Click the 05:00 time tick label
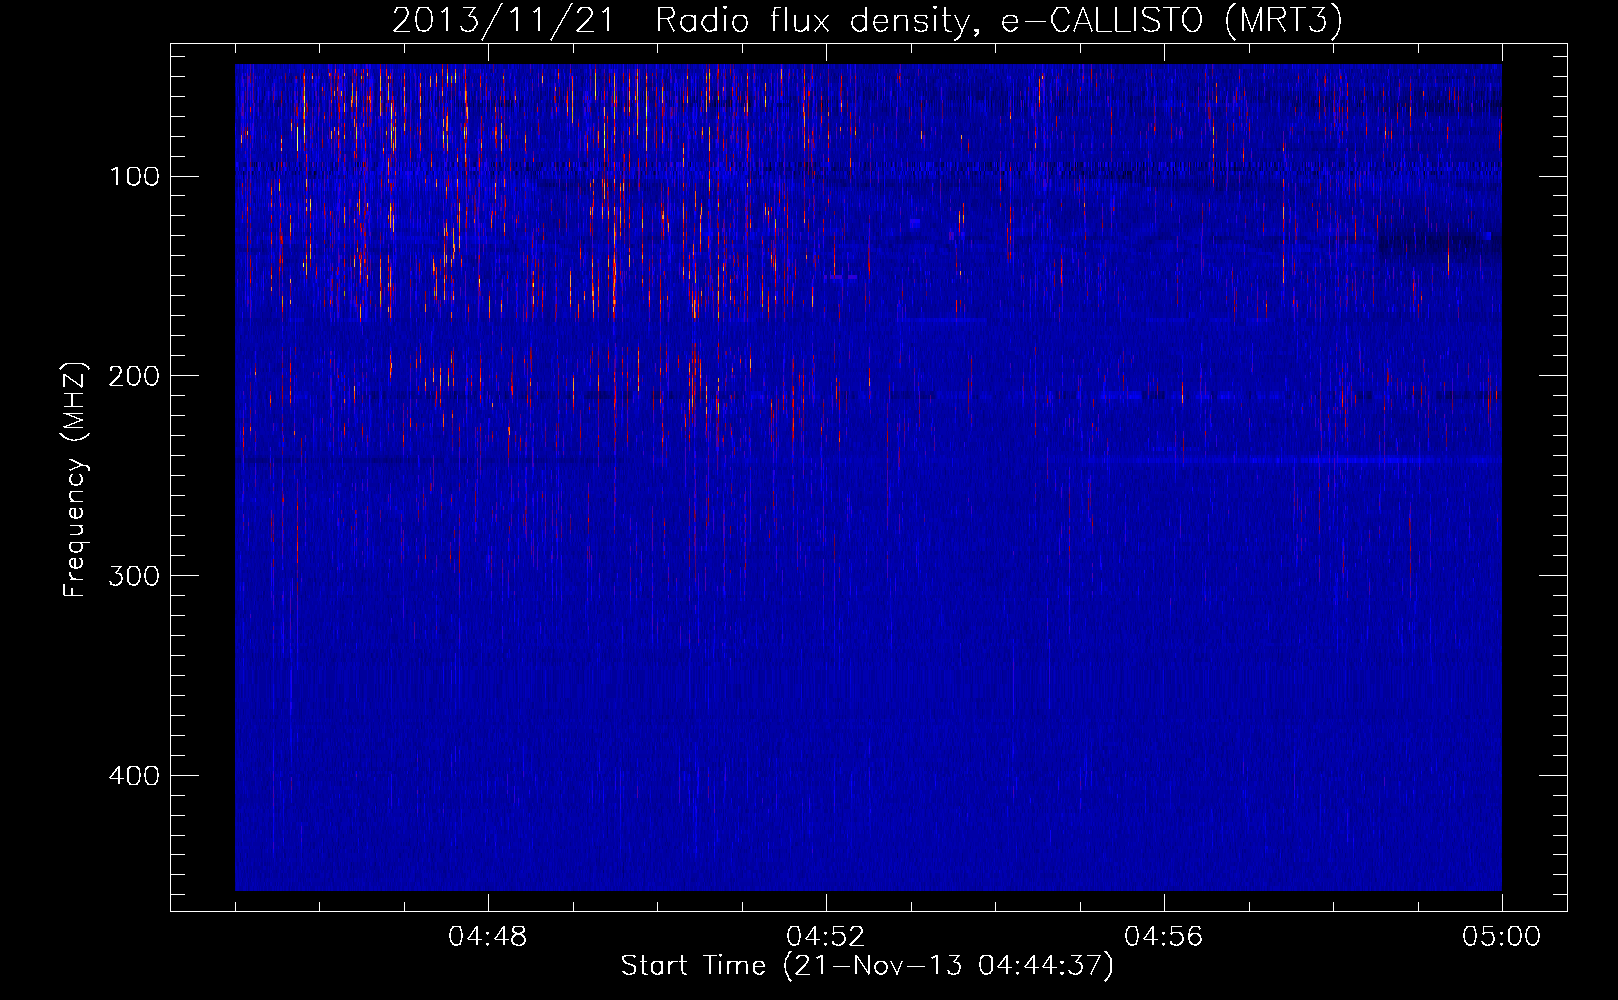Viewport: 1618px width, 1000px height. point(1502,937)
